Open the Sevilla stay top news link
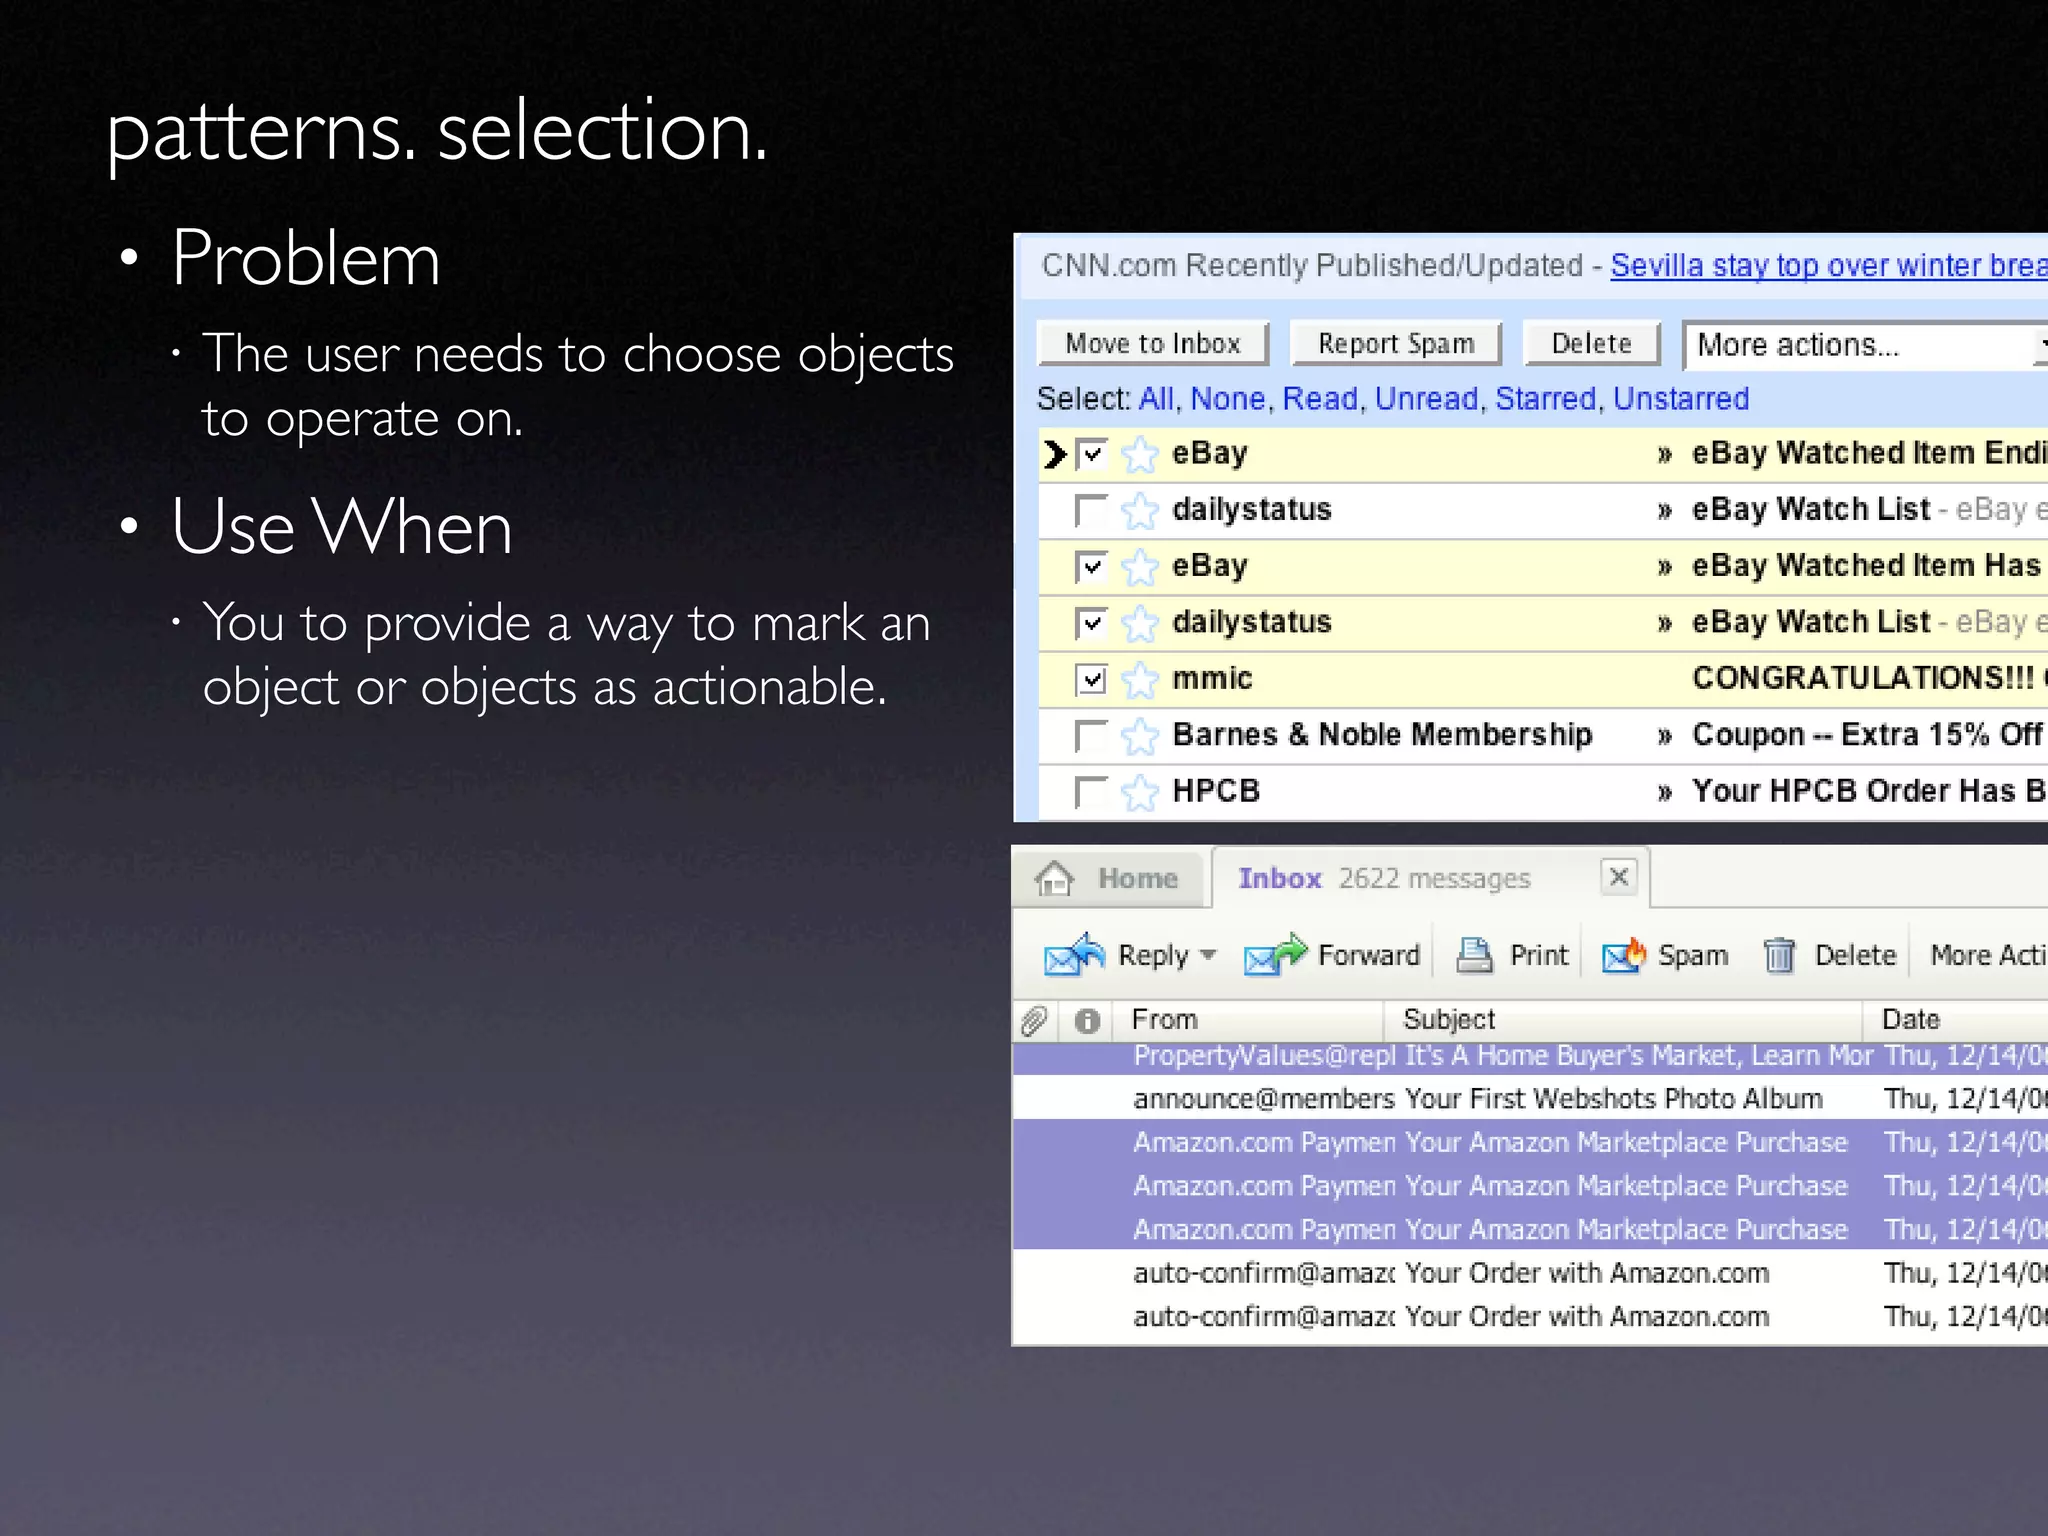The height and width of the screenshot is (1536, 2048). point(1829,265)
